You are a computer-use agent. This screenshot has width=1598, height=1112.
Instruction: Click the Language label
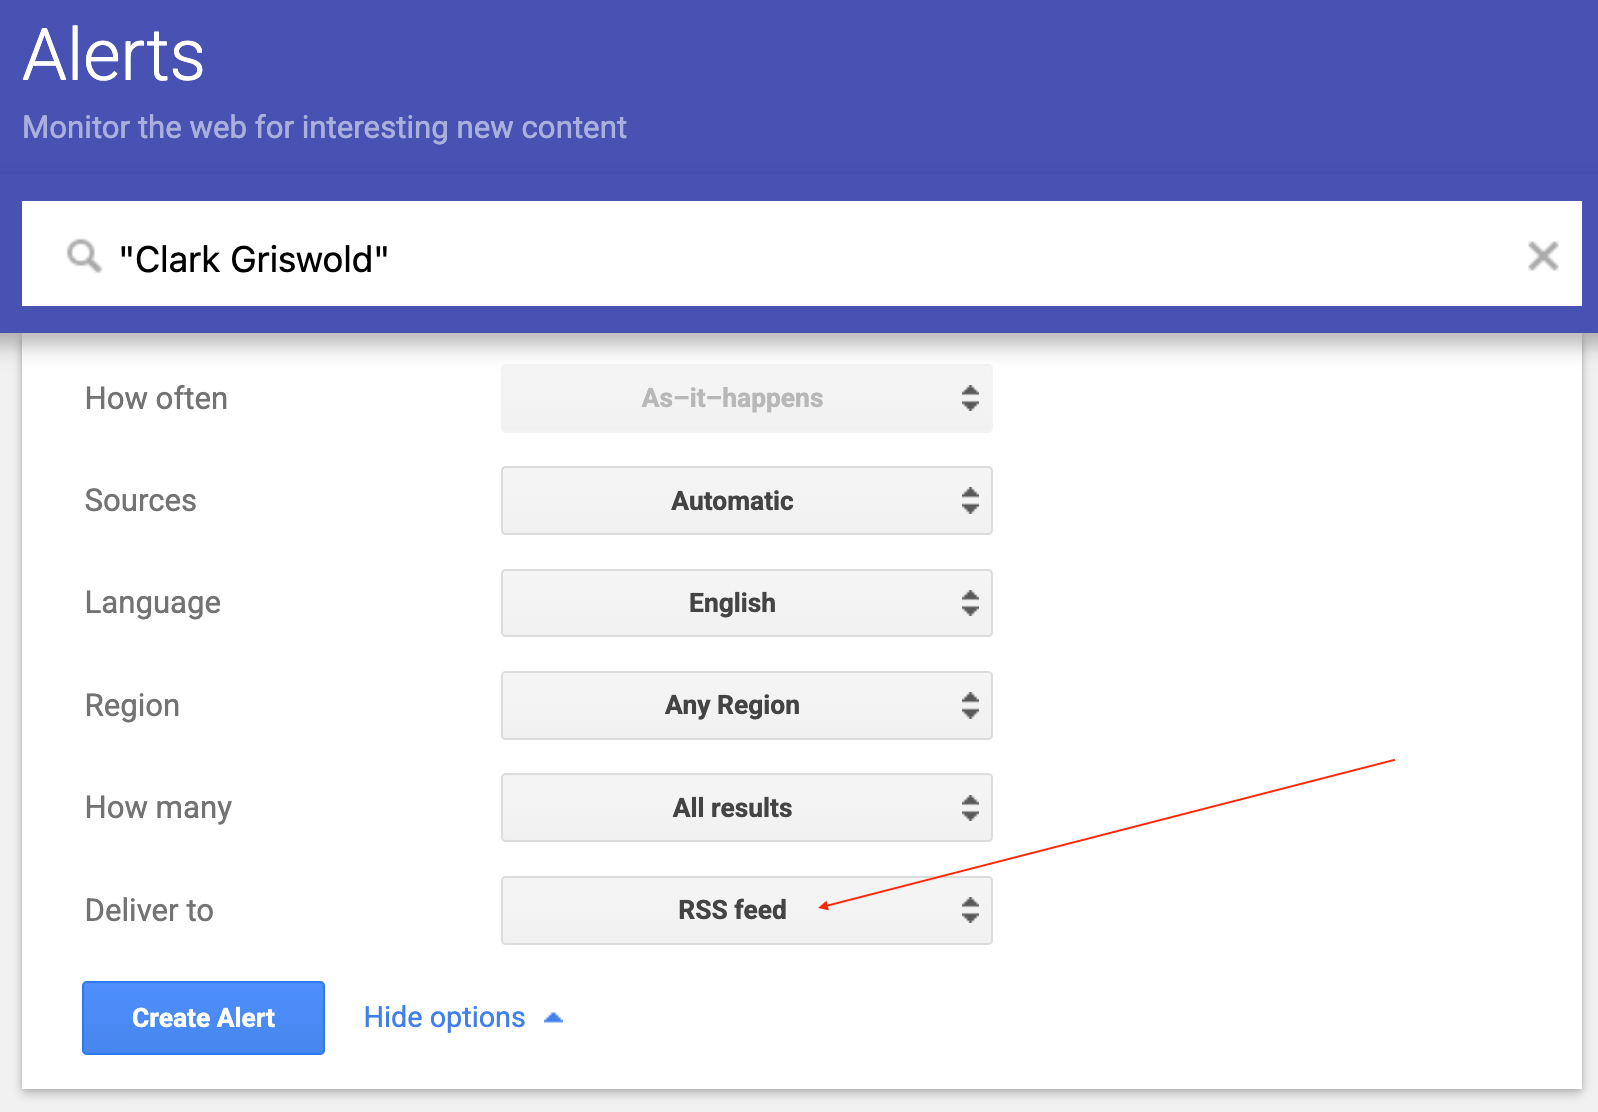152,603
